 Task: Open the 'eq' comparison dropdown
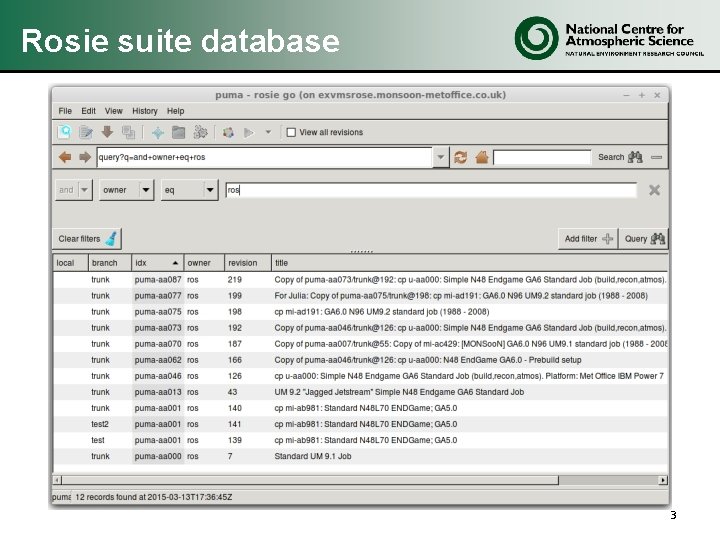[189, 190]
